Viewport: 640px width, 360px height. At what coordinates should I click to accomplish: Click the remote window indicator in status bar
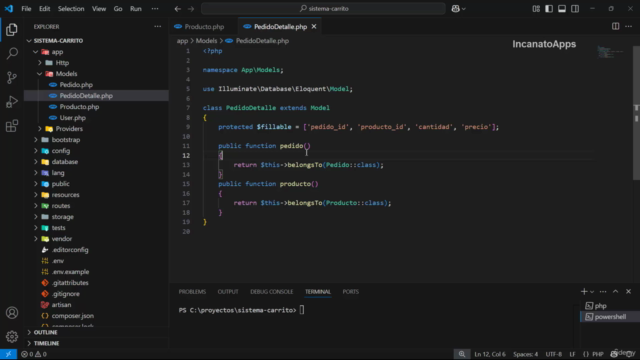(x=8, y=354)
